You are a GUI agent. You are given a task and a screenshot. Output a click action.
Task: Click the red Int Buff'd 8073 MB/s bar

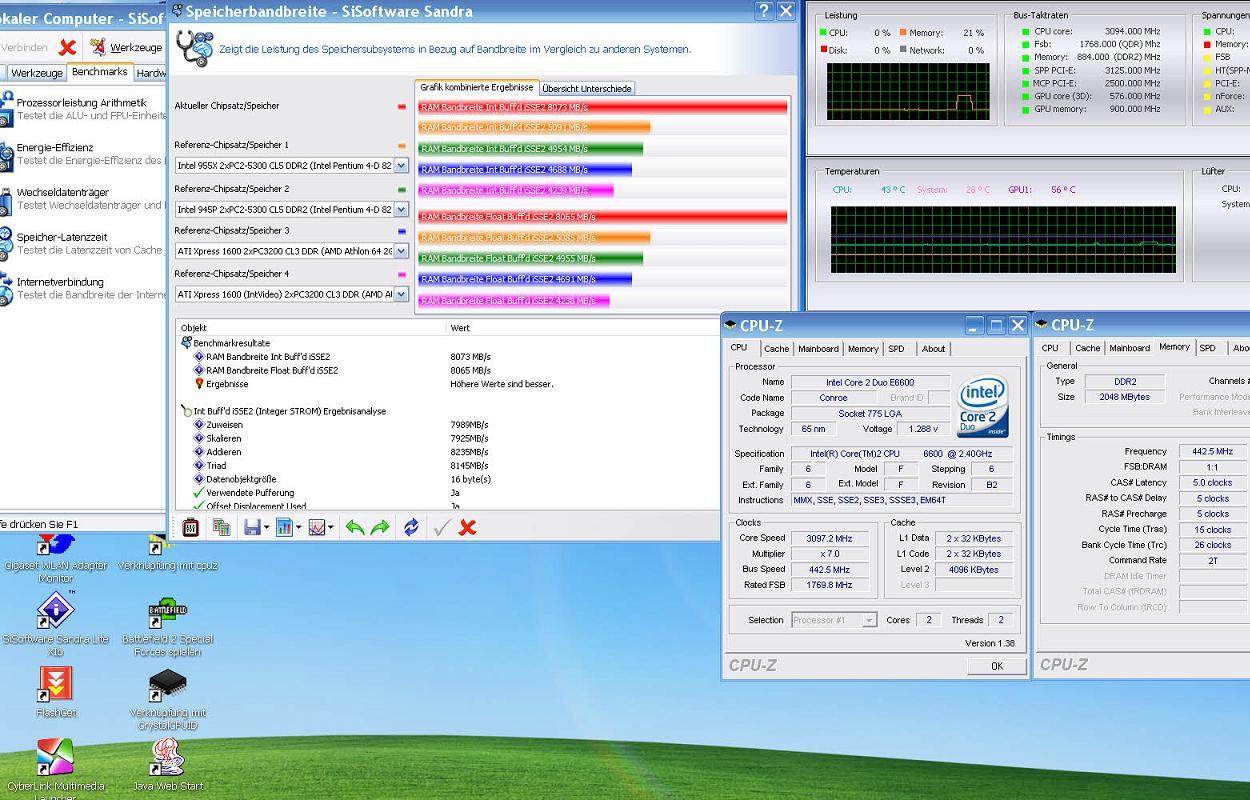(x=603, y=106)
